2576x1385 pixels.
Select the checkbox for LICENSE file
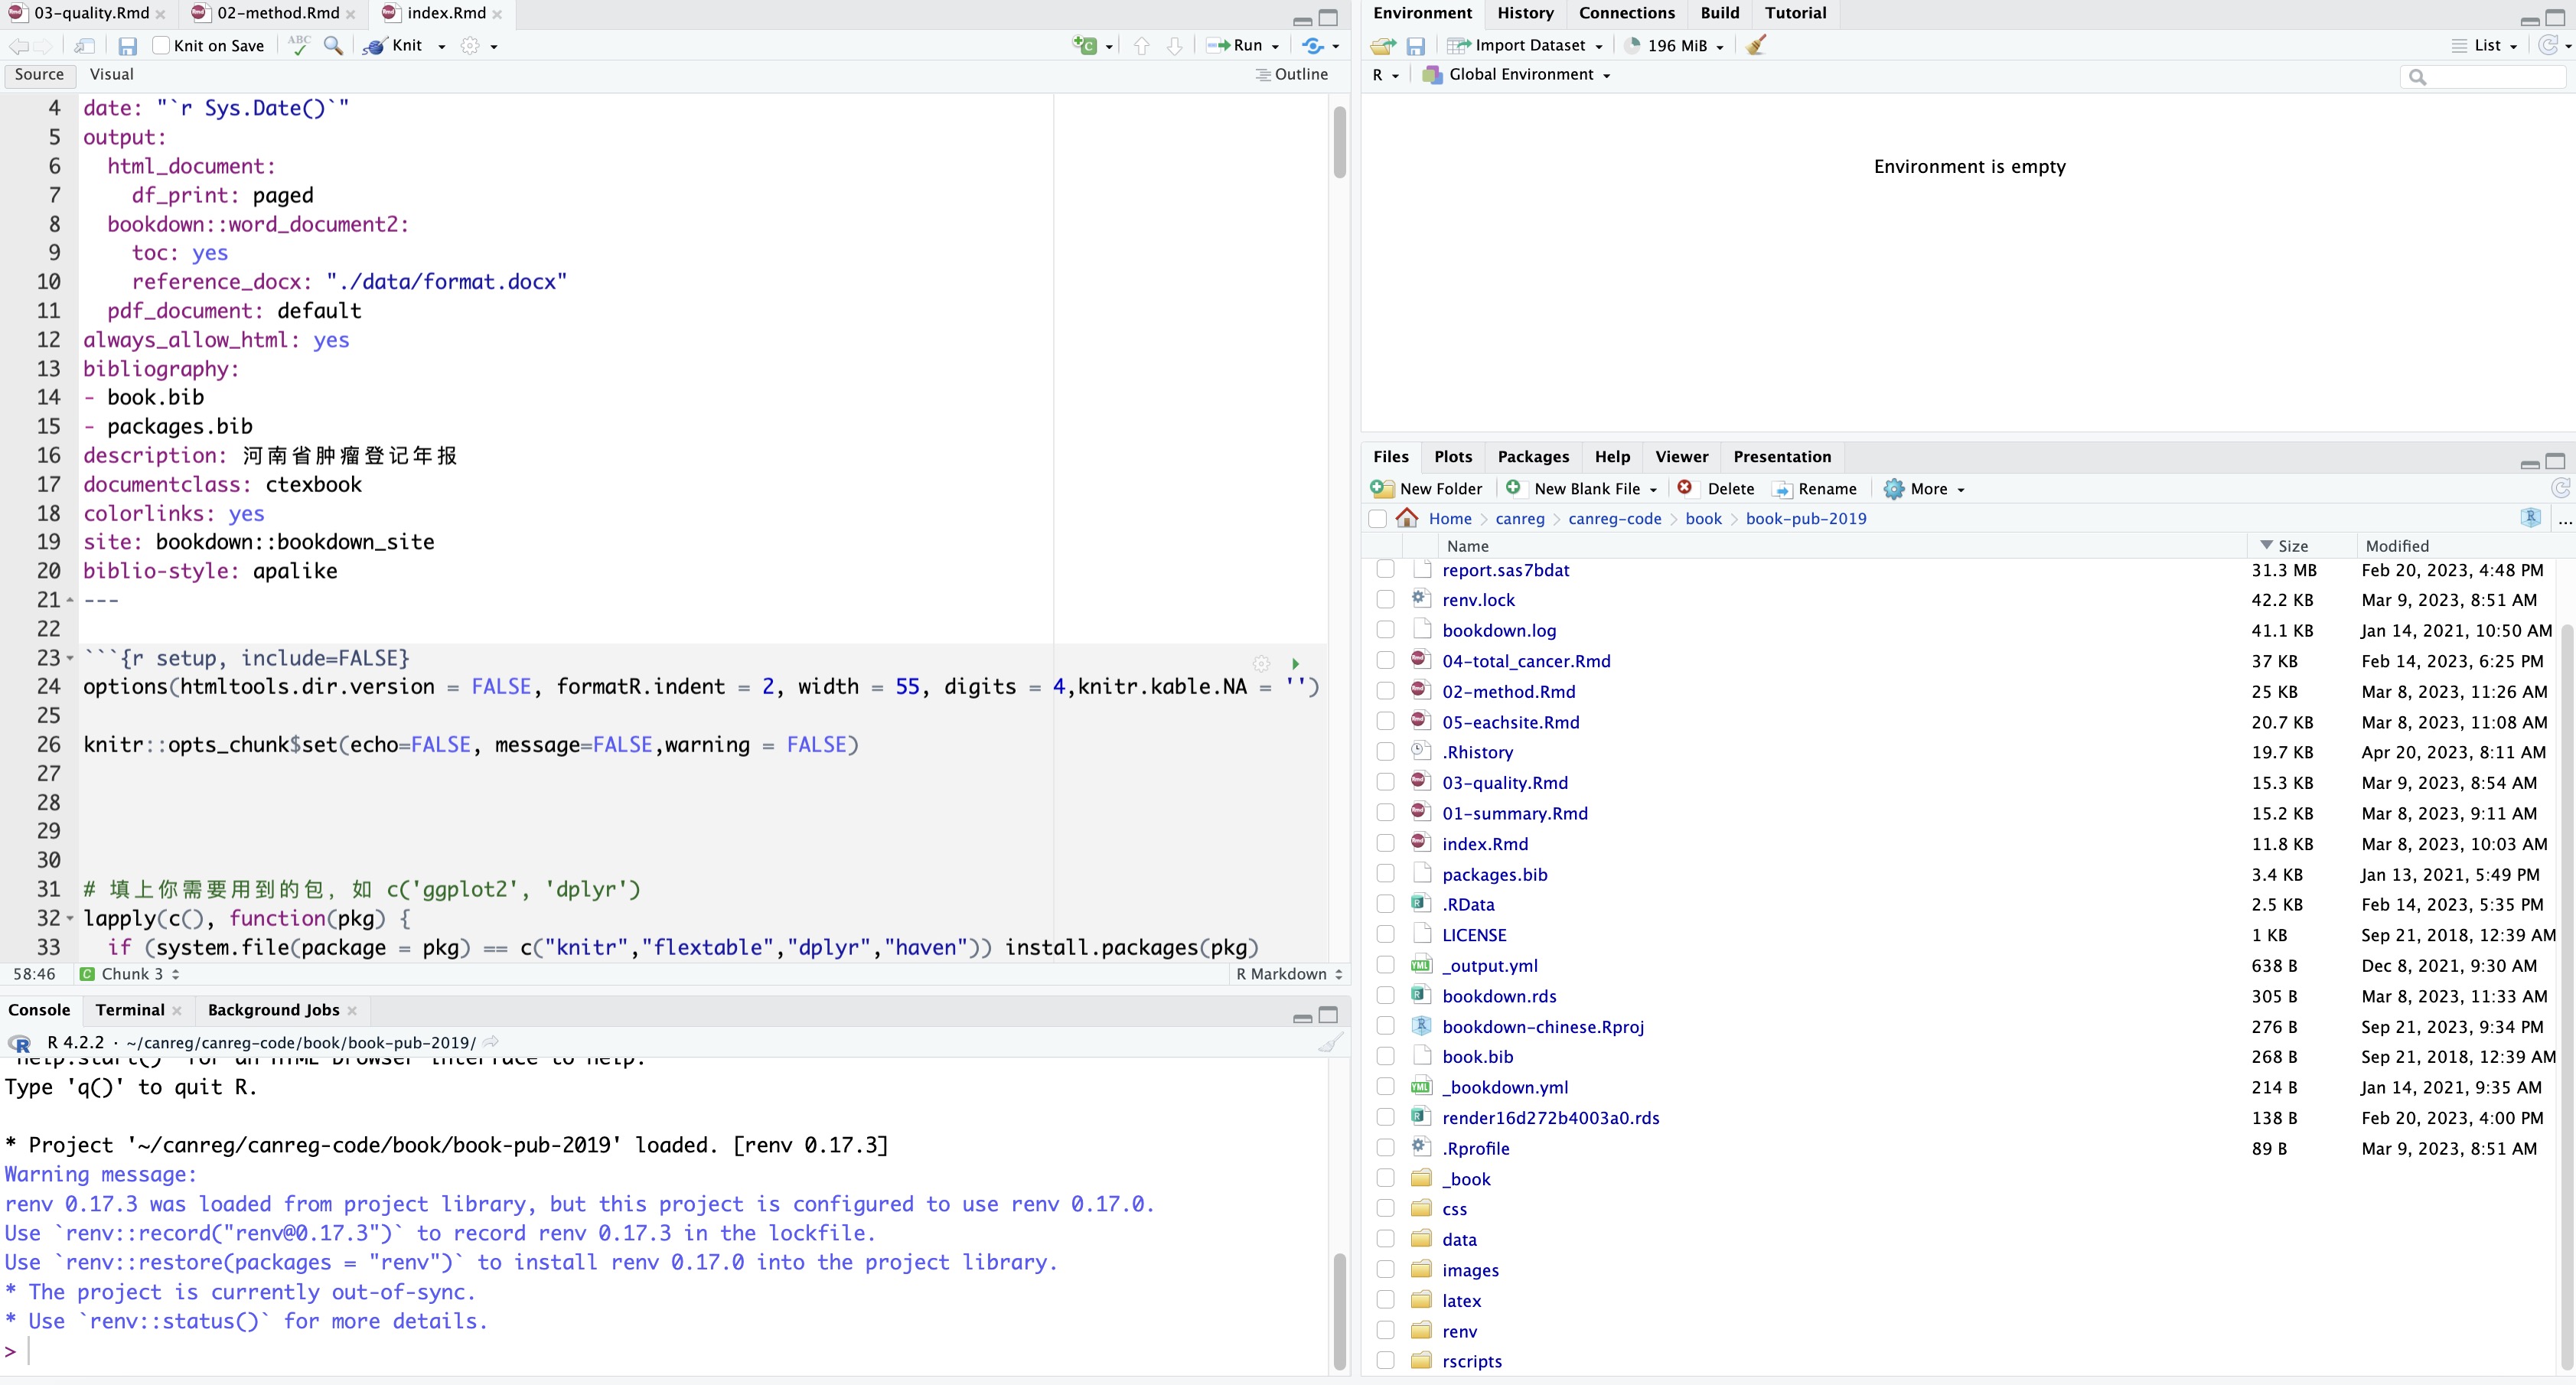pyautogui.click(x=1385, y=934)
